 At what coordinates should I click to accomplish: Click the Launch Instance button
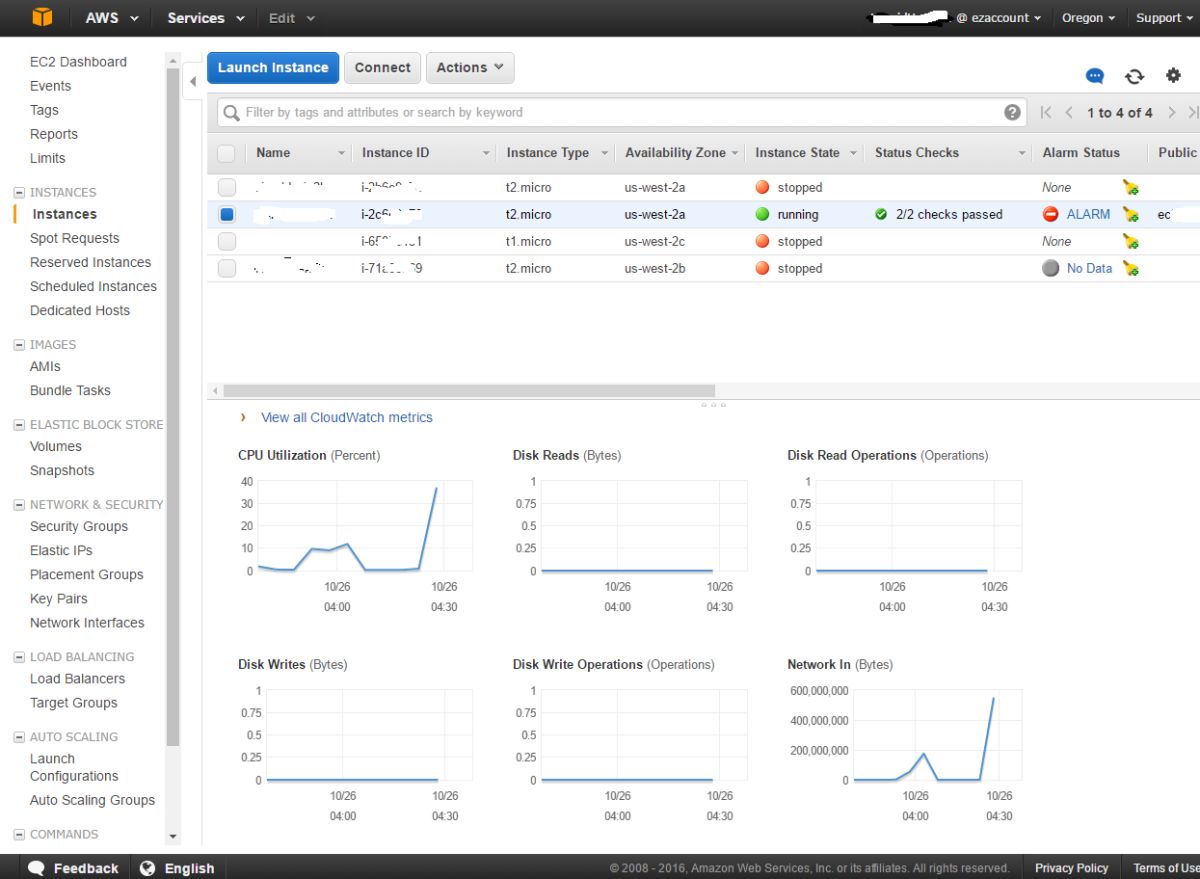[x=273, y=68]
